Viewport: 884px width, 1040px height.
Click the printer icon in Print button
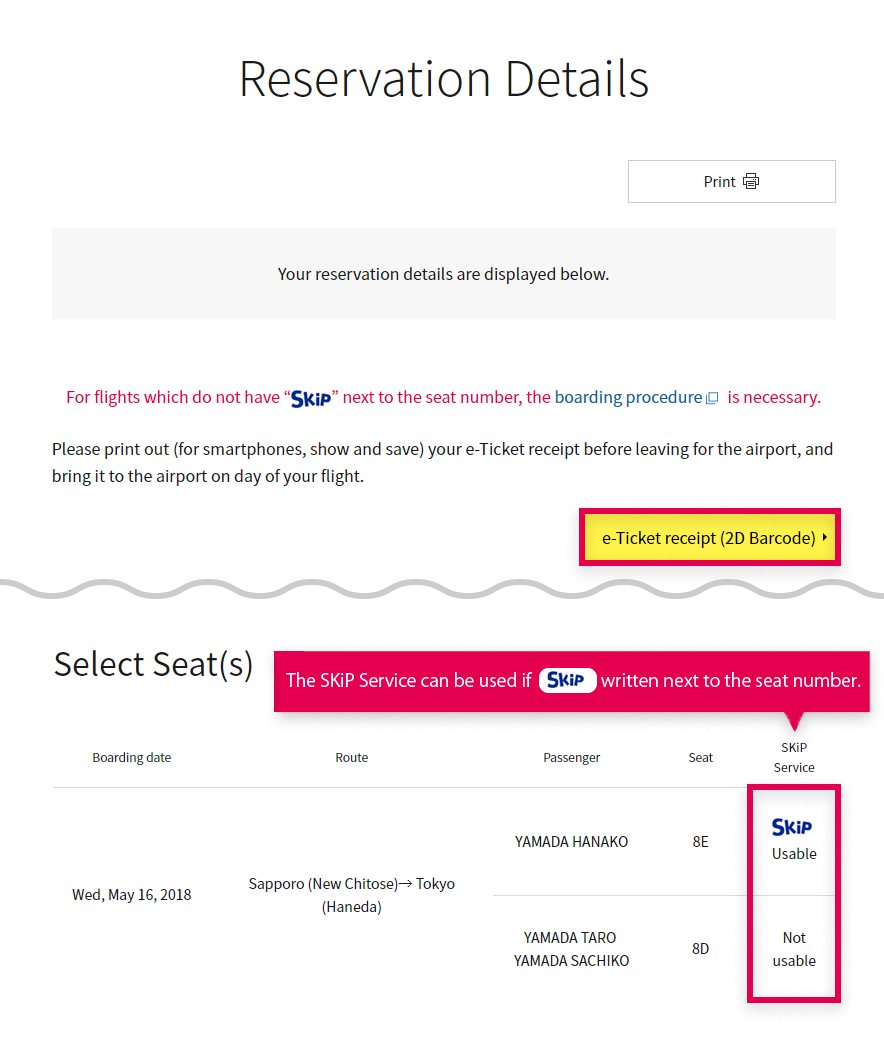[x=751, y=181]
